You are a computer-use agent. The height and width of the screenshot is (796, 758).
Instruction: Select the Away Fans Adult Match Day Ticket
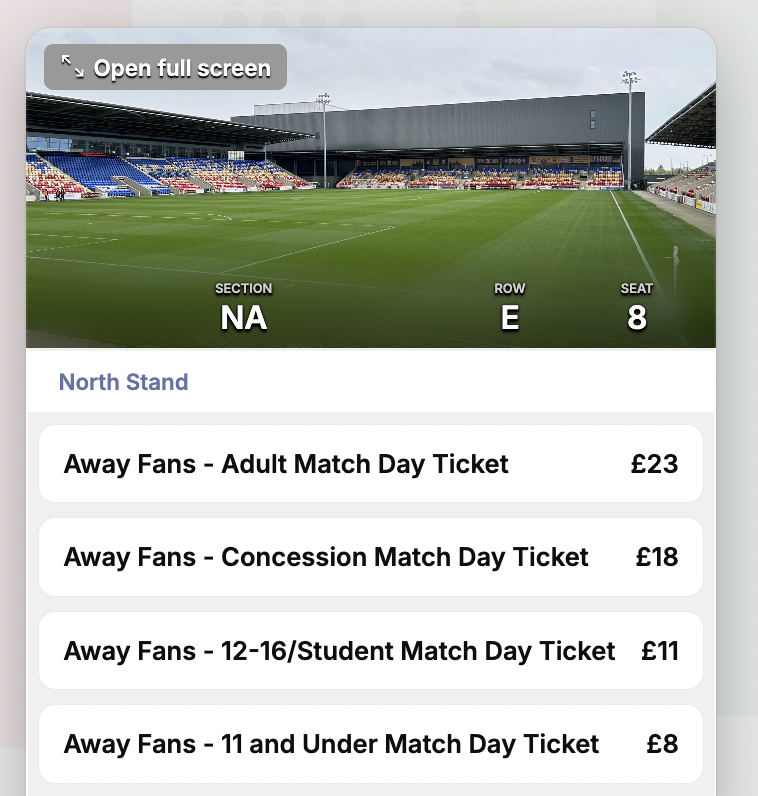coord(286,464)
